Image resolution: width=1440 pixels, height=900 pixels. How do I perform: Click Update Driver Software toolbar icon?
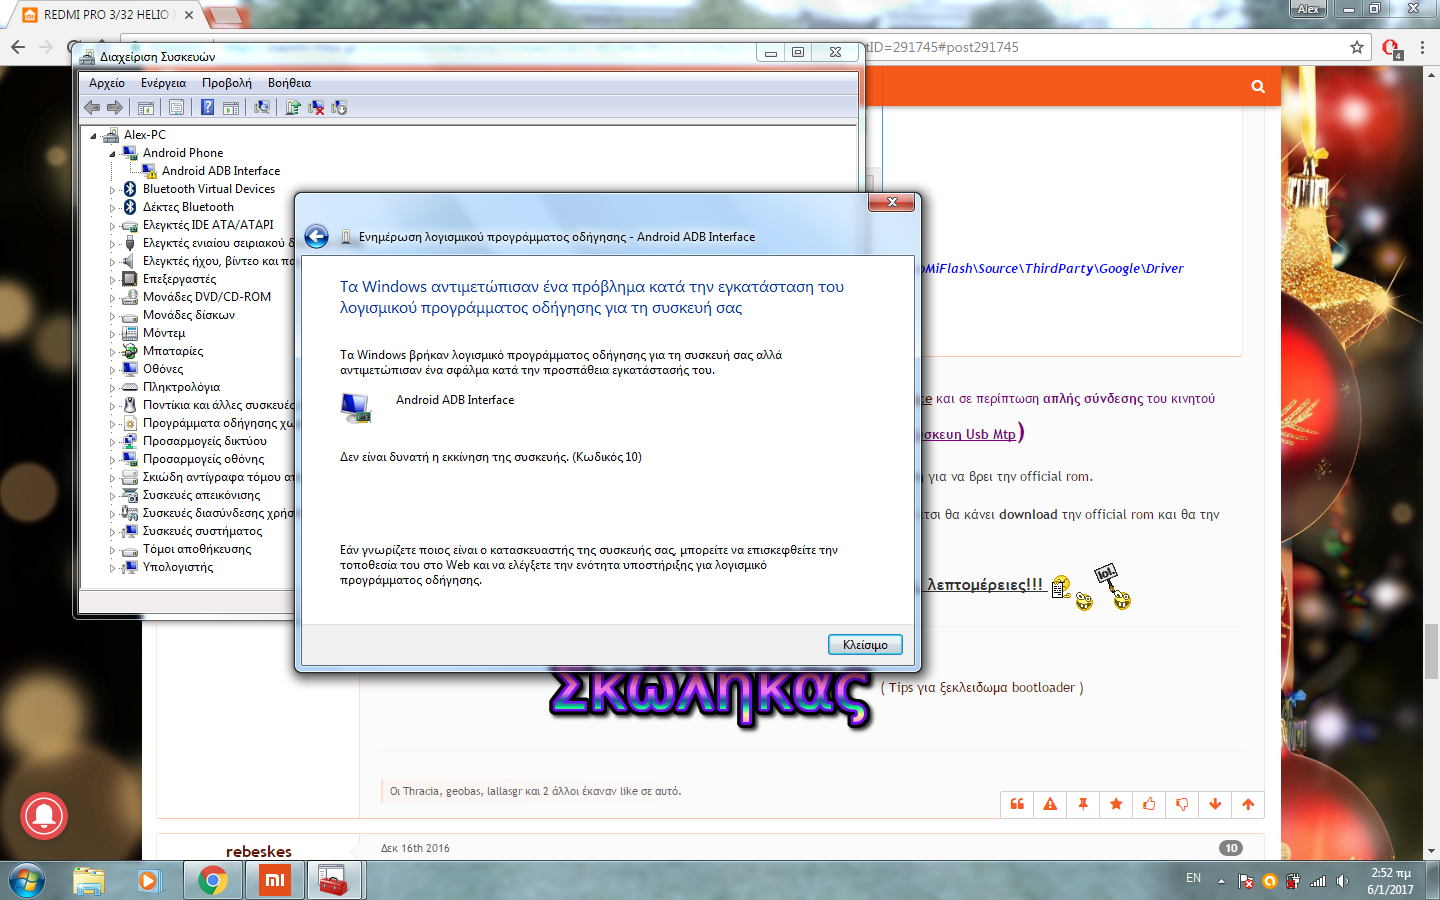293,107
